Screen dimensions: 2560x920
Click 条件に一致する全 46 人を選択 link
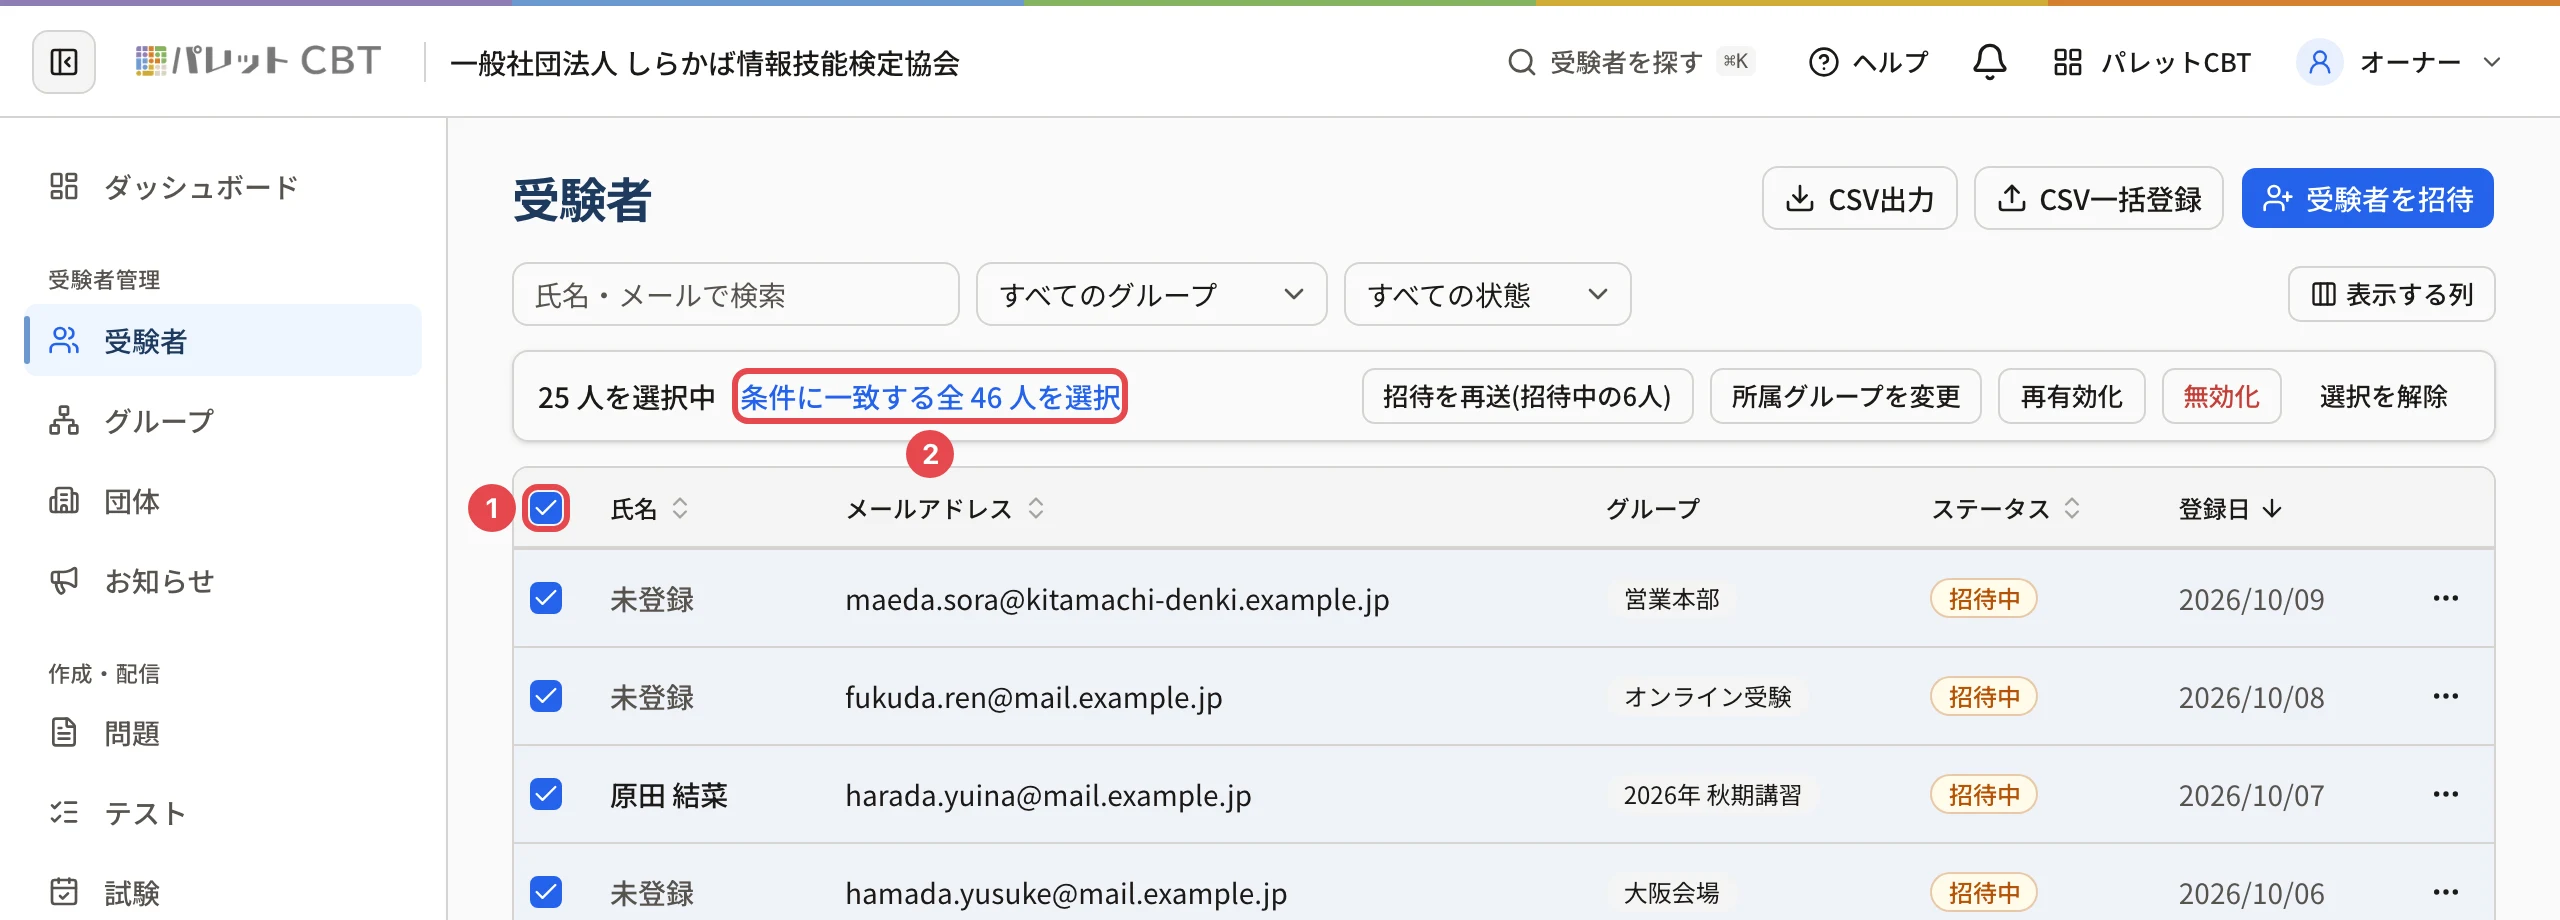point(930,397)
